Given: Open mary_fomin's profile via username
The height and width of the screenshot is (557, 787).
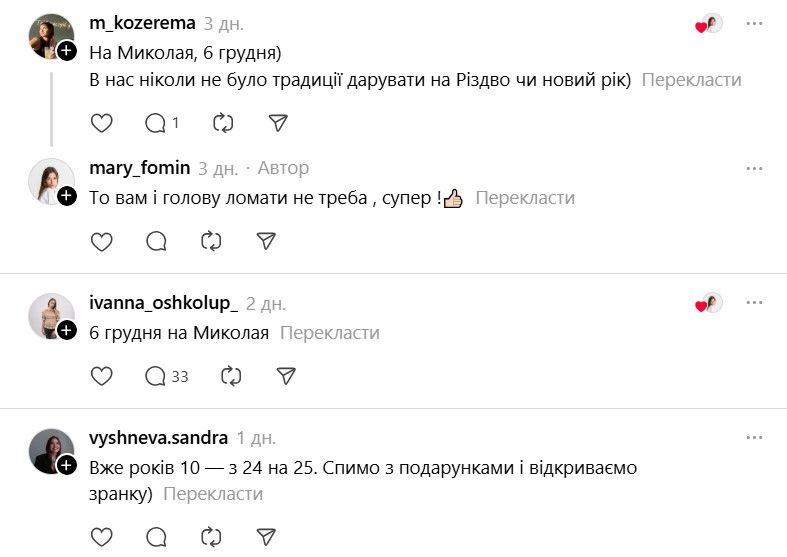Looking at the screenshot, I should [x=139, y=168].
